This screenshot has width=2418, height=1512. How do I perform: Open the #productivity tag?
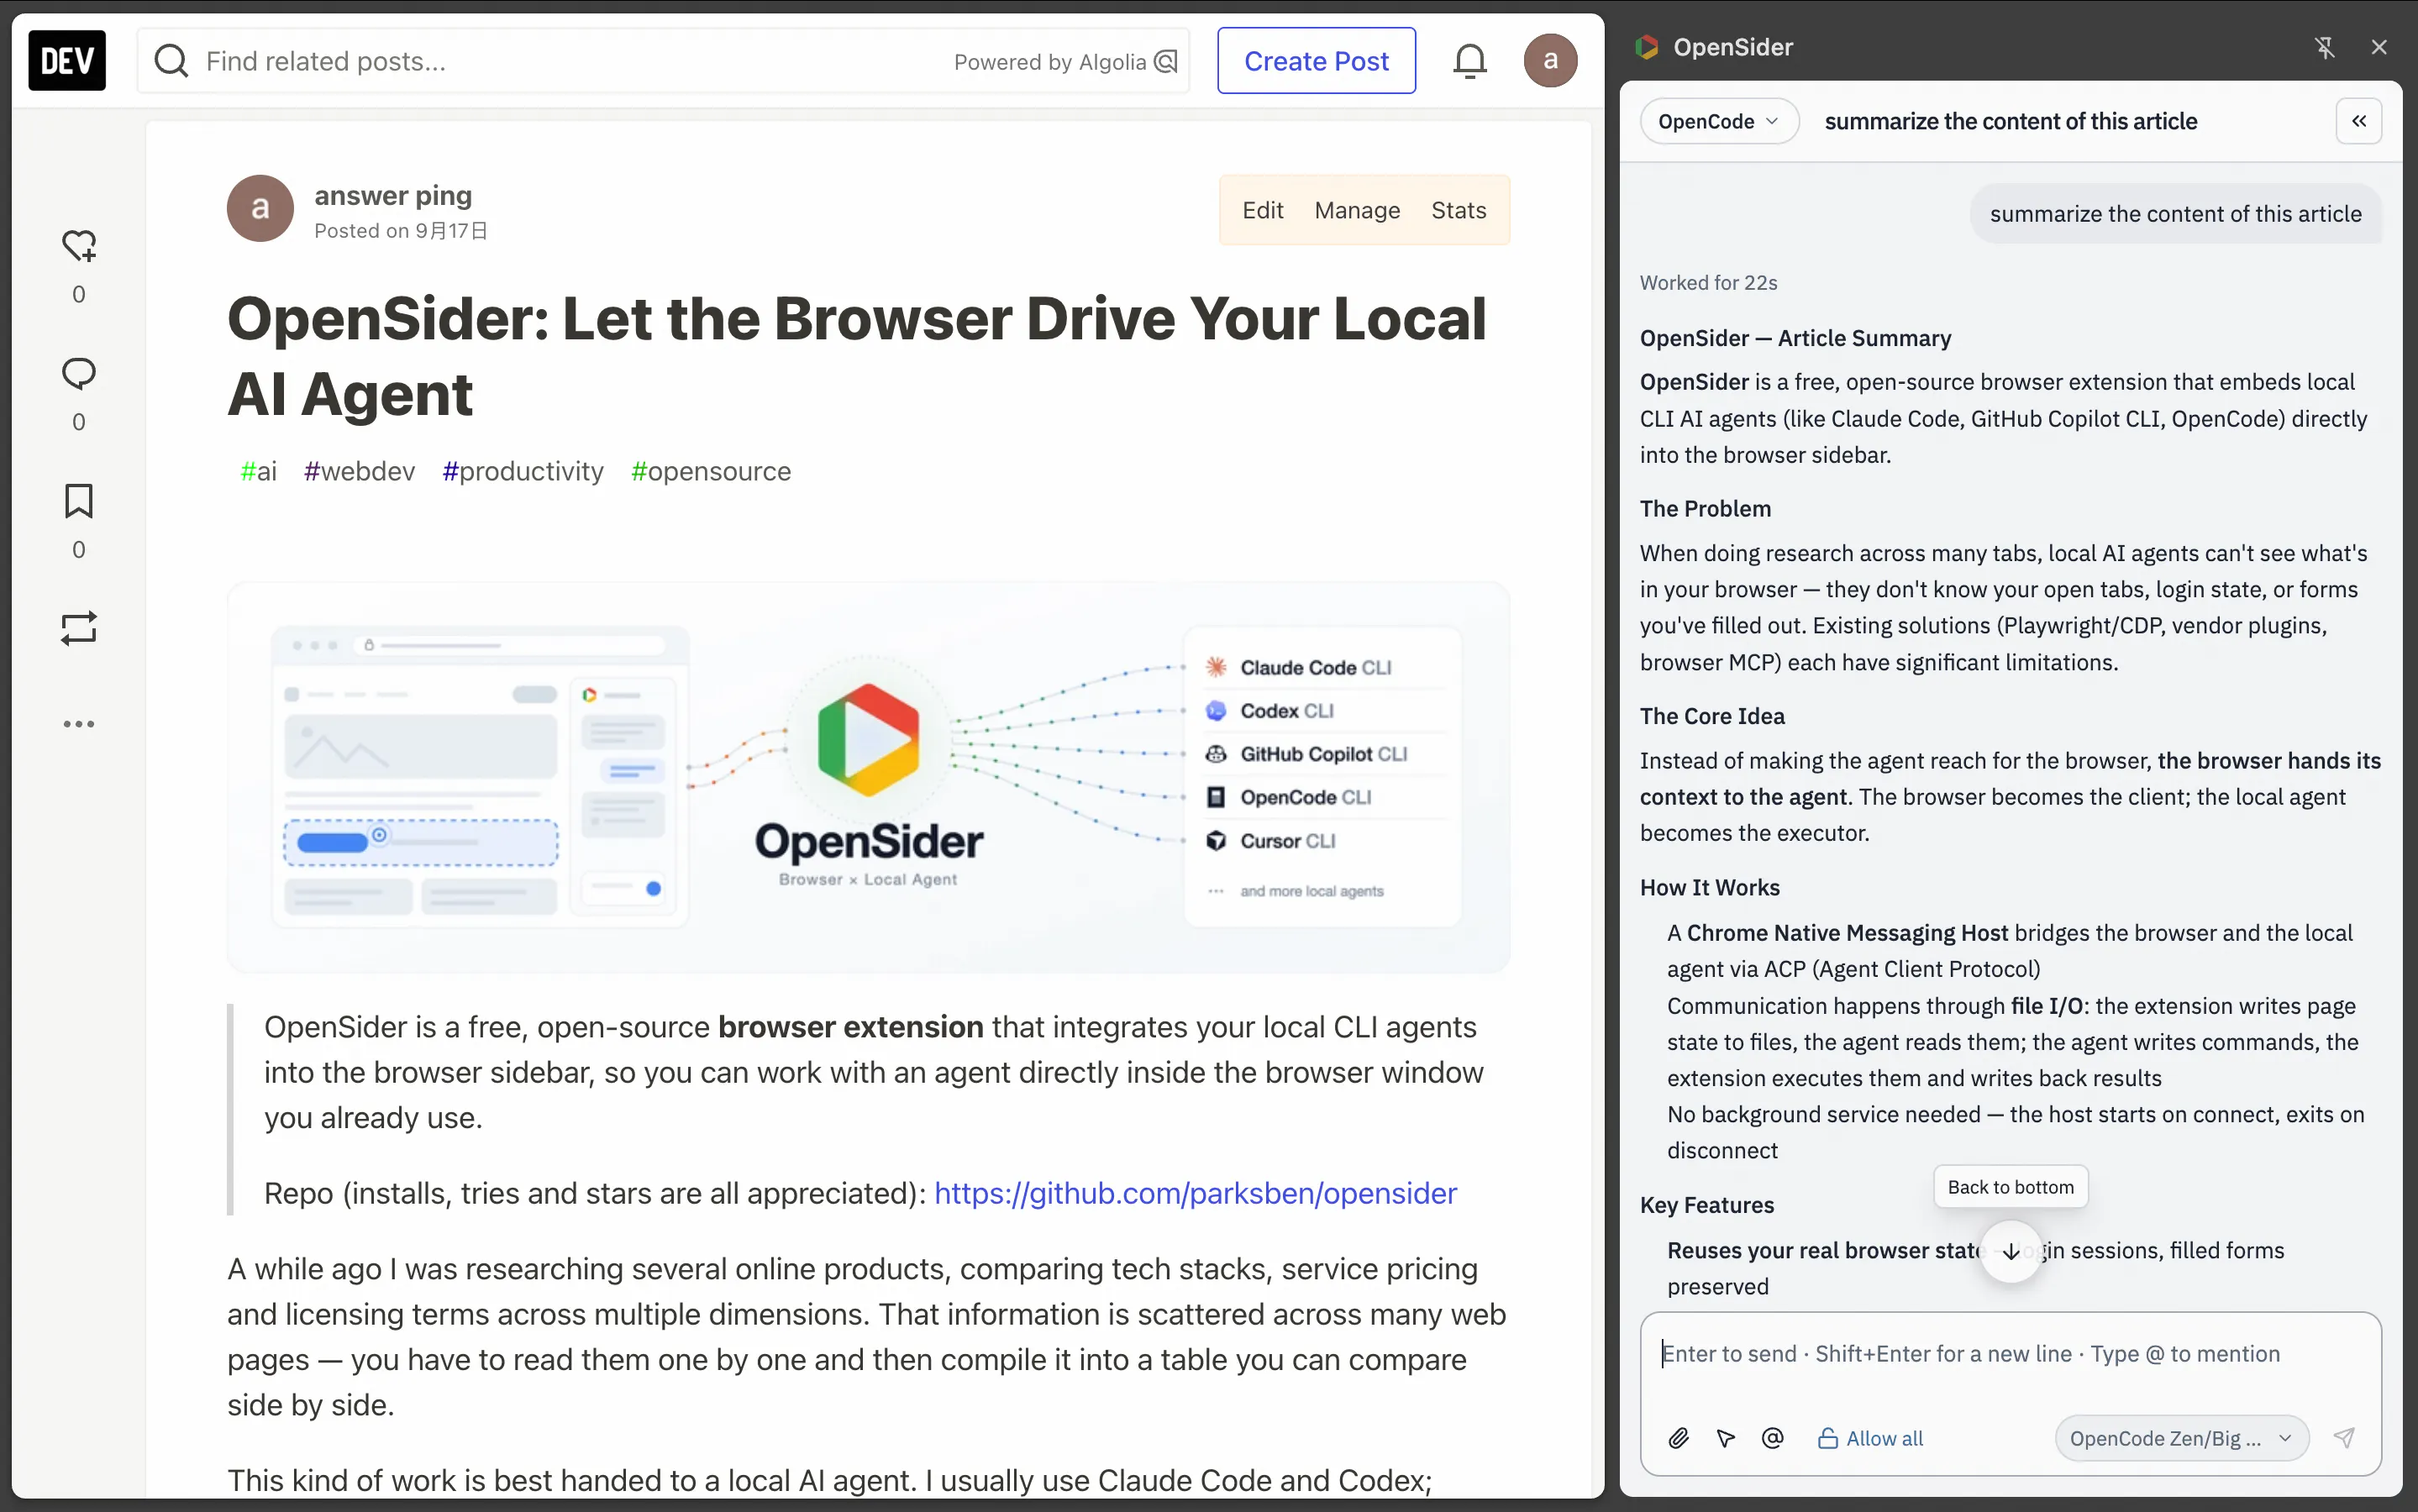pos(523,471)
